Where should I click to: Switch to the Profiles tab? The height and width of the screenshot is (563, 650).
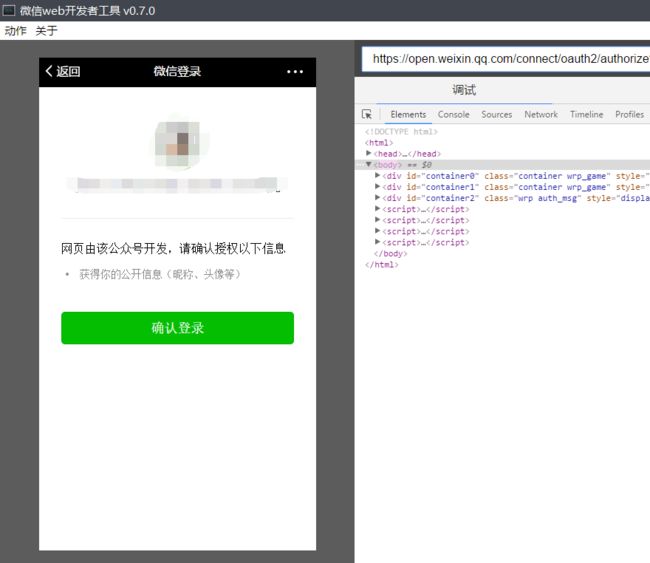click(x=629, y=114)
